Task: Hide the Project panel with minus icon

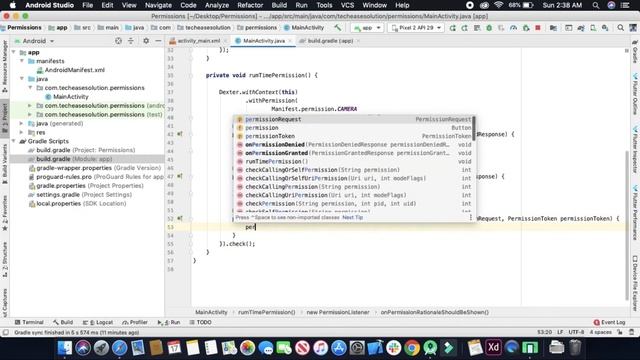Action: coord(158,41)
